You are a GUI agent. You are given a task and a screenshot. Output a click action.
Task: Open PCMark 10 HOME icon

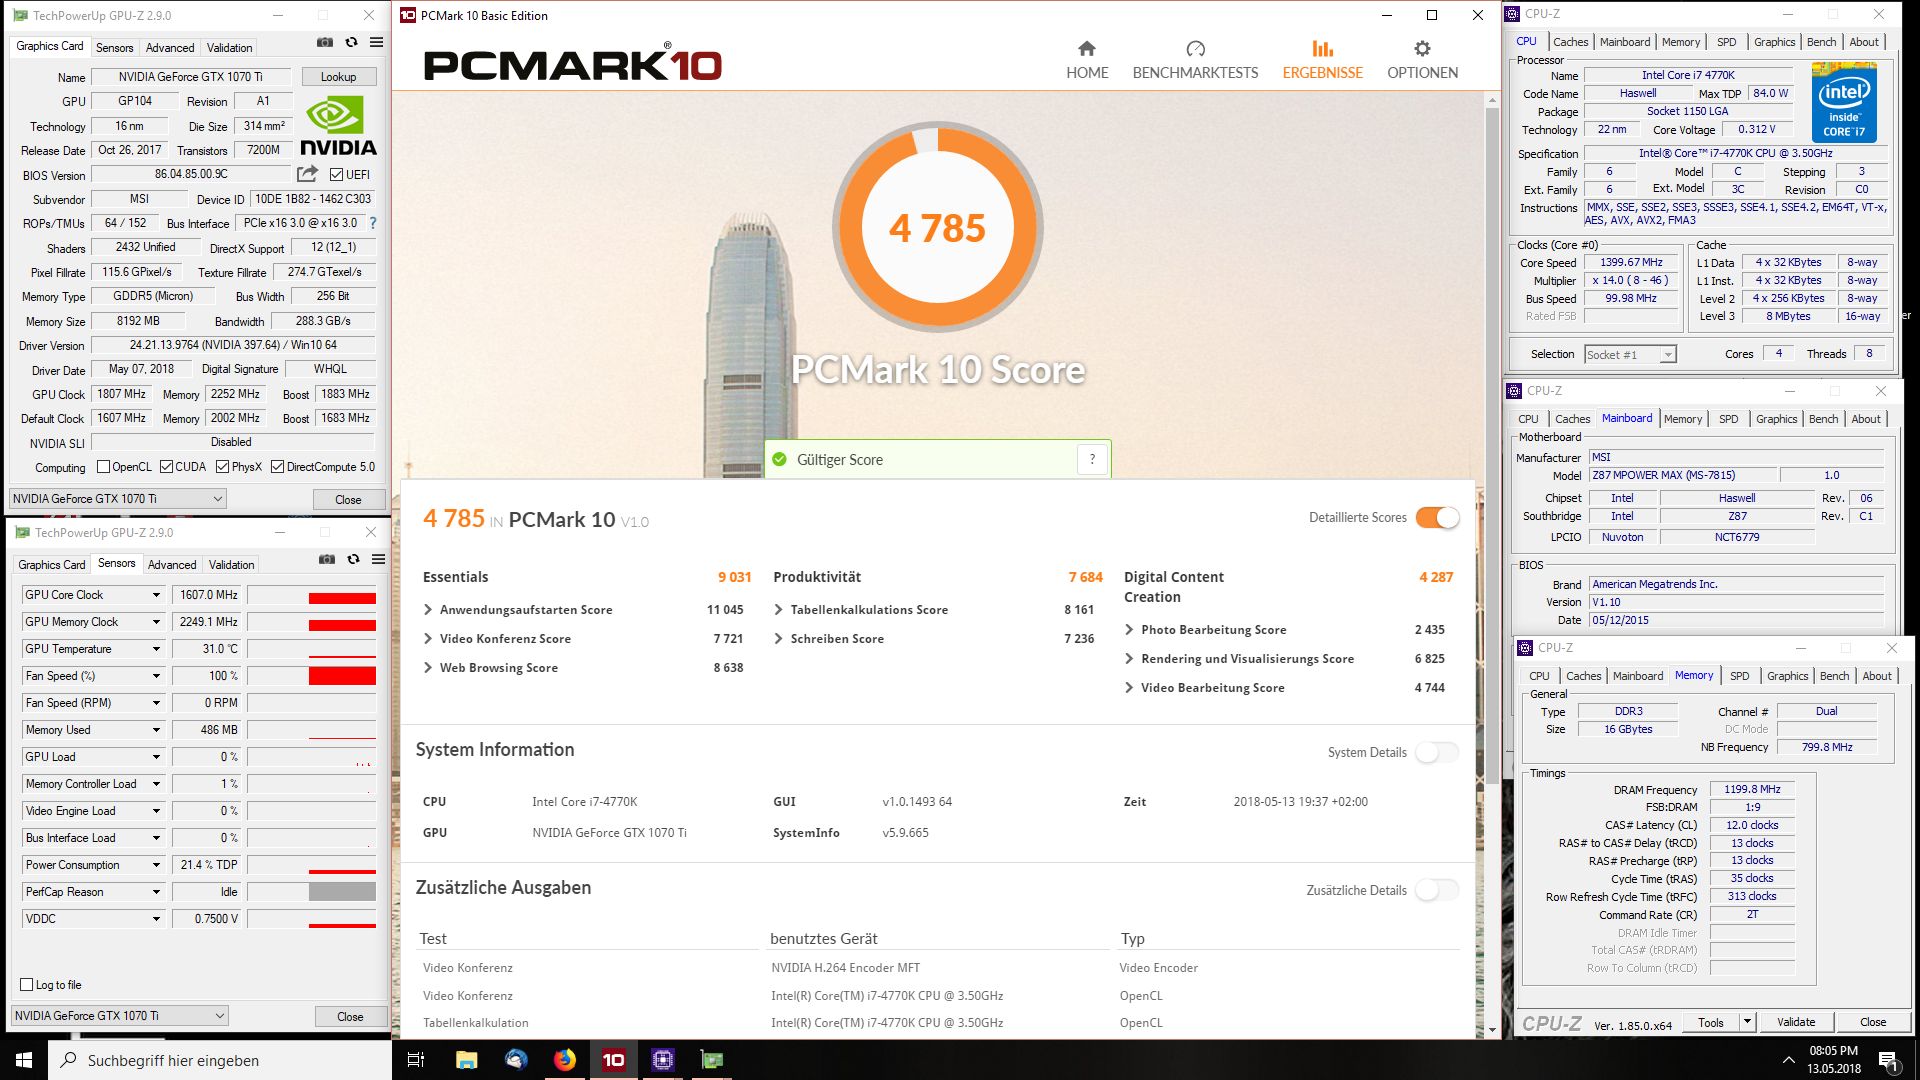point(1086,48)
